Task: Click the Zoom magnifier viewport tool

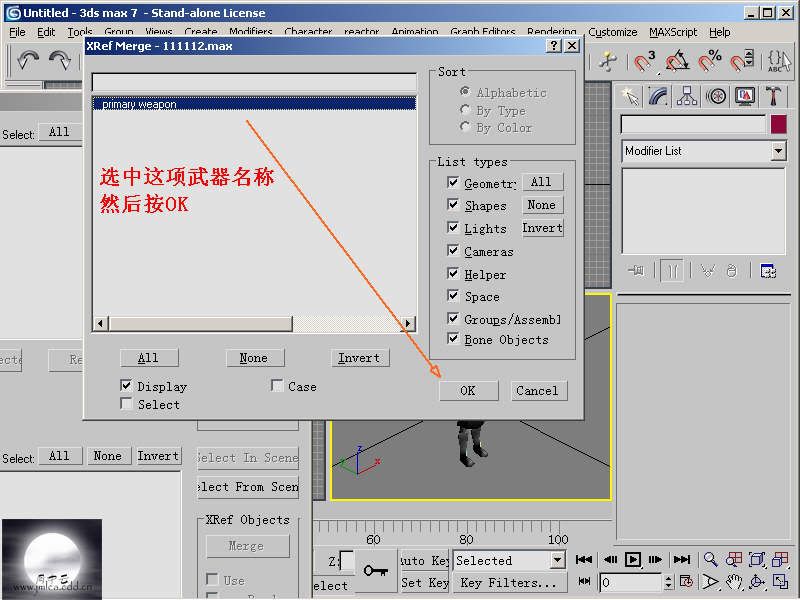Action: click(x=710, y=560)
